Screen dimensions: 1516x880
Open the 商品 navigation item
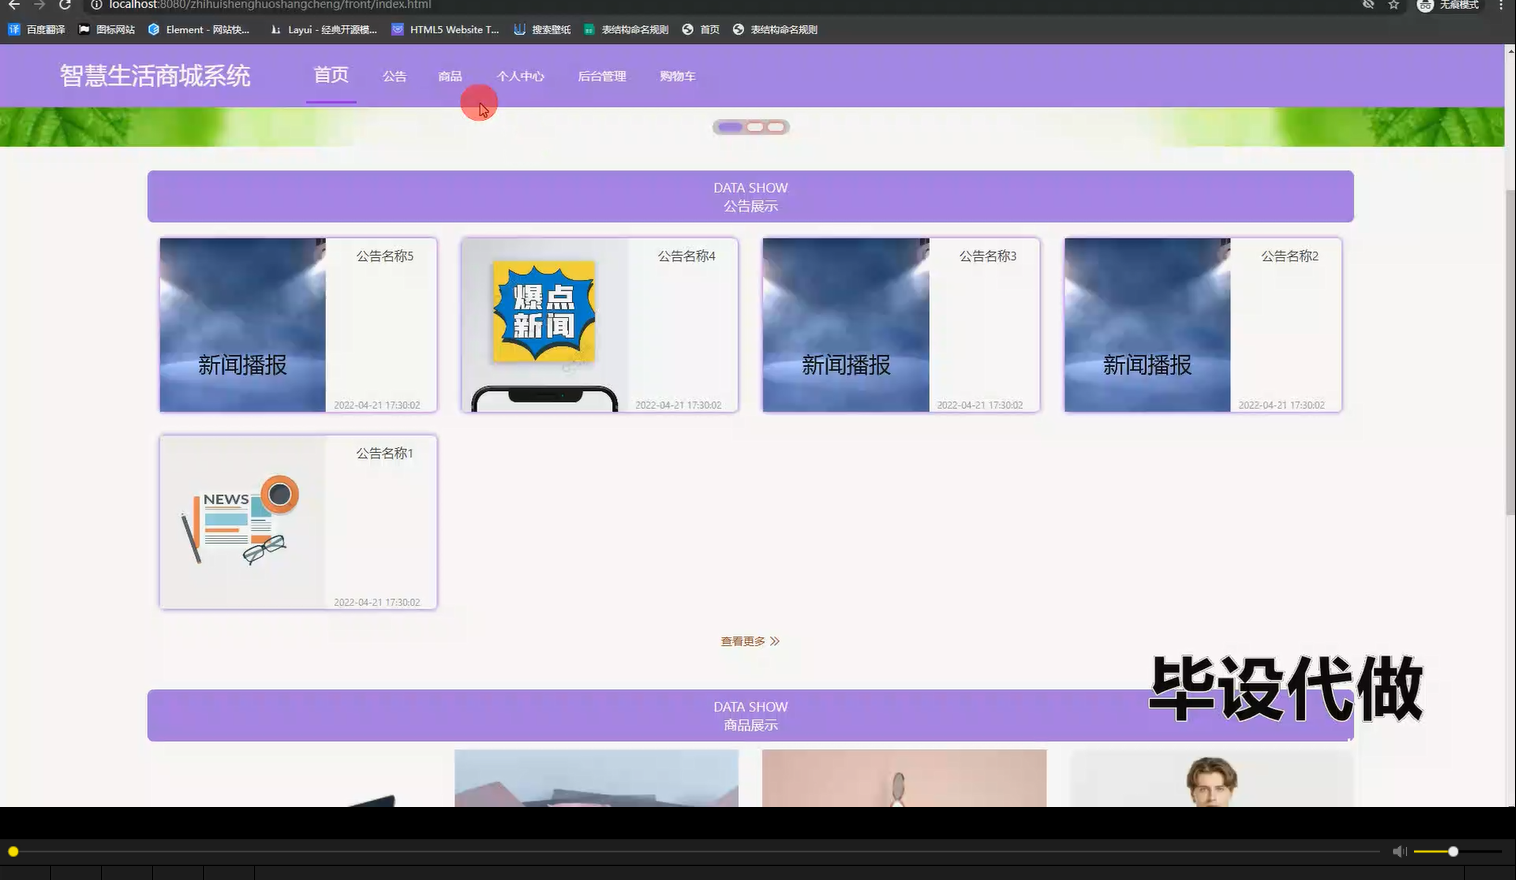tap(450, 76)
